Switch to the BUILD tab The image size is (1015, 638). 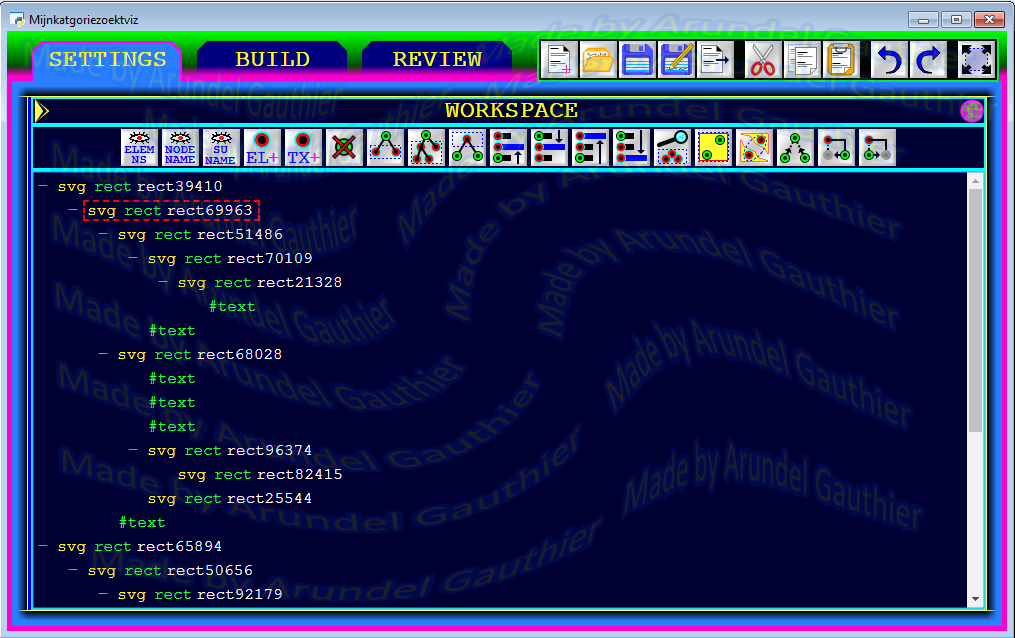pyautogui.click(x=272, y=60)
